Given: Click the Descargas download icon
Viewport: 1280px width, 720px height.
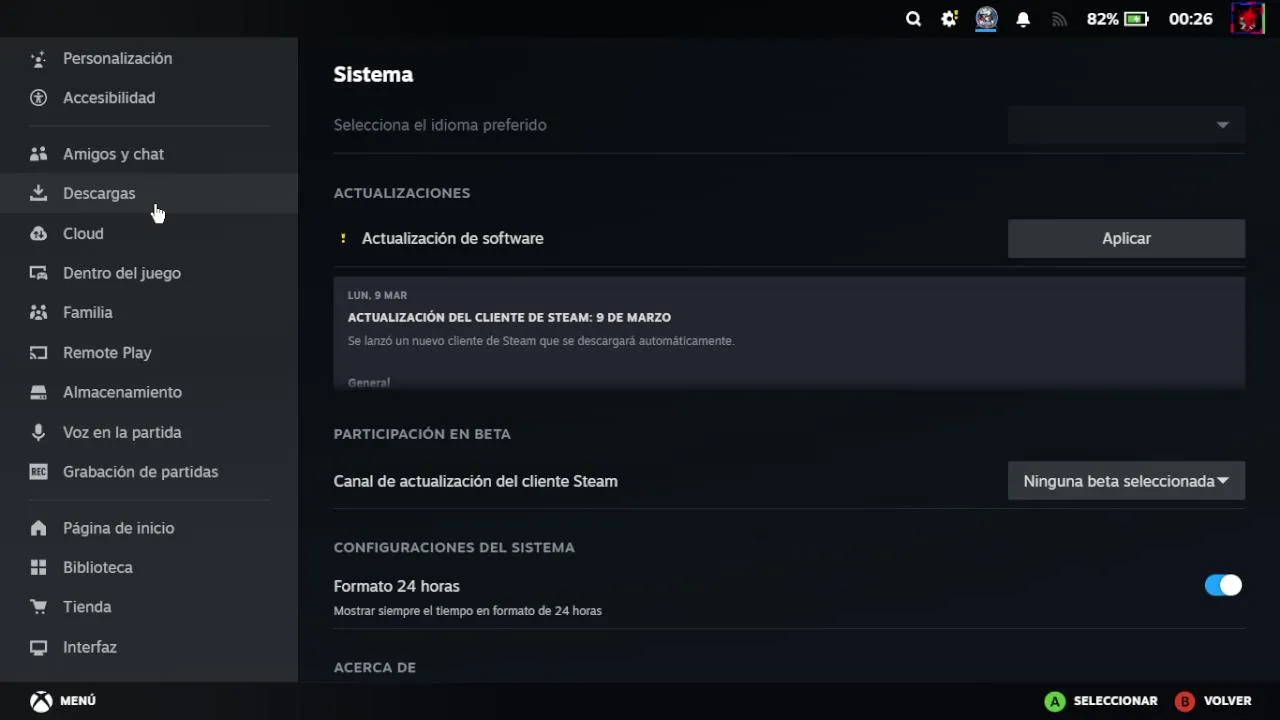Looking at the screenshot, I should [39, 193].
